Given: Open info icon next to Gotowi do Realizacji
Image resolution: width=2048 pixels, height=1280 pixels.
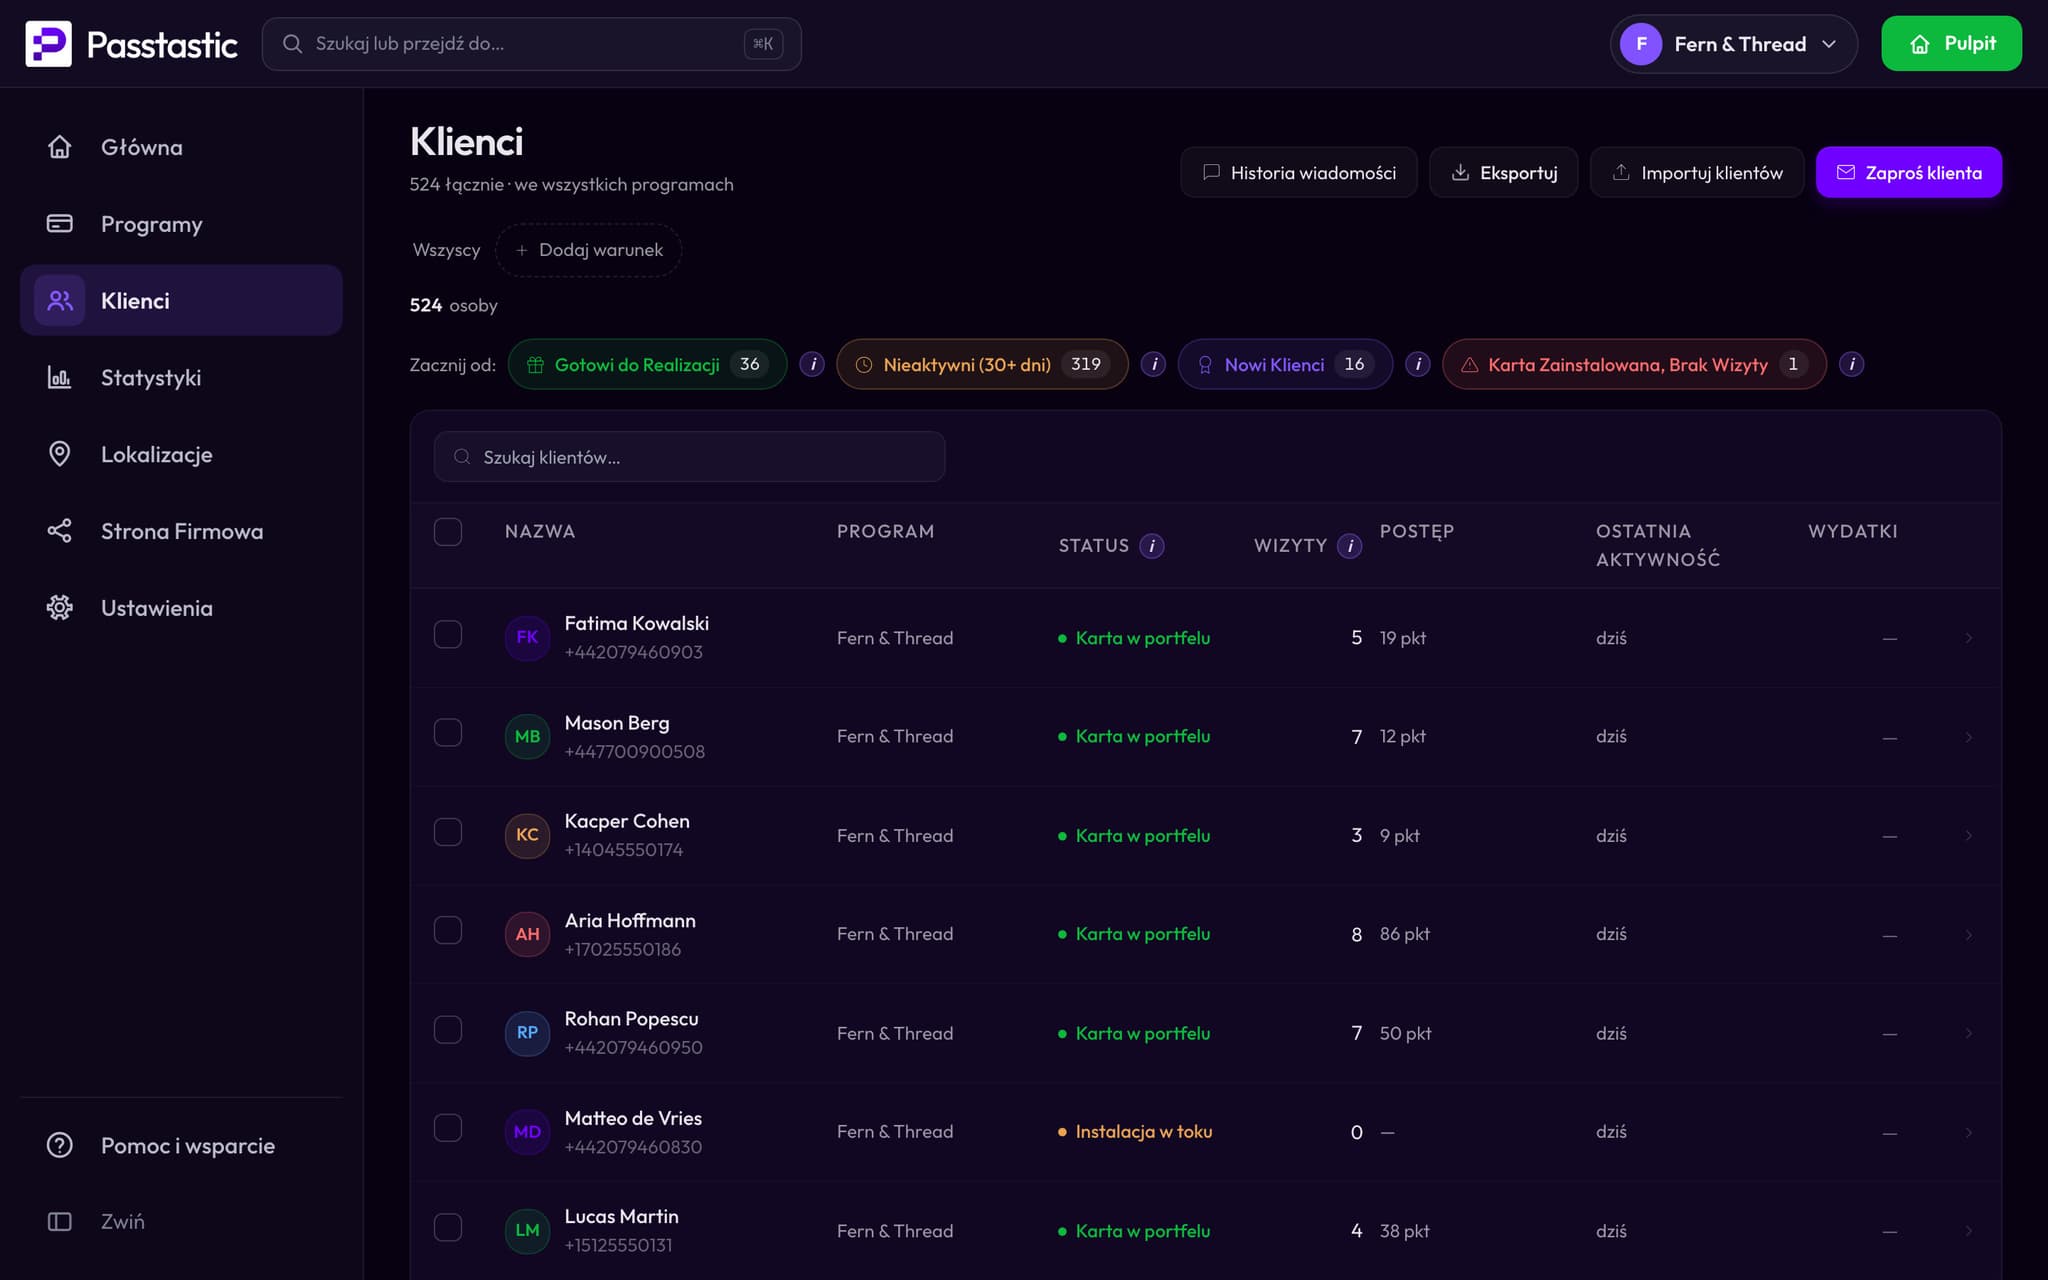Looking at the screenshot, I should pyautogui.click(x=812, y=364).
